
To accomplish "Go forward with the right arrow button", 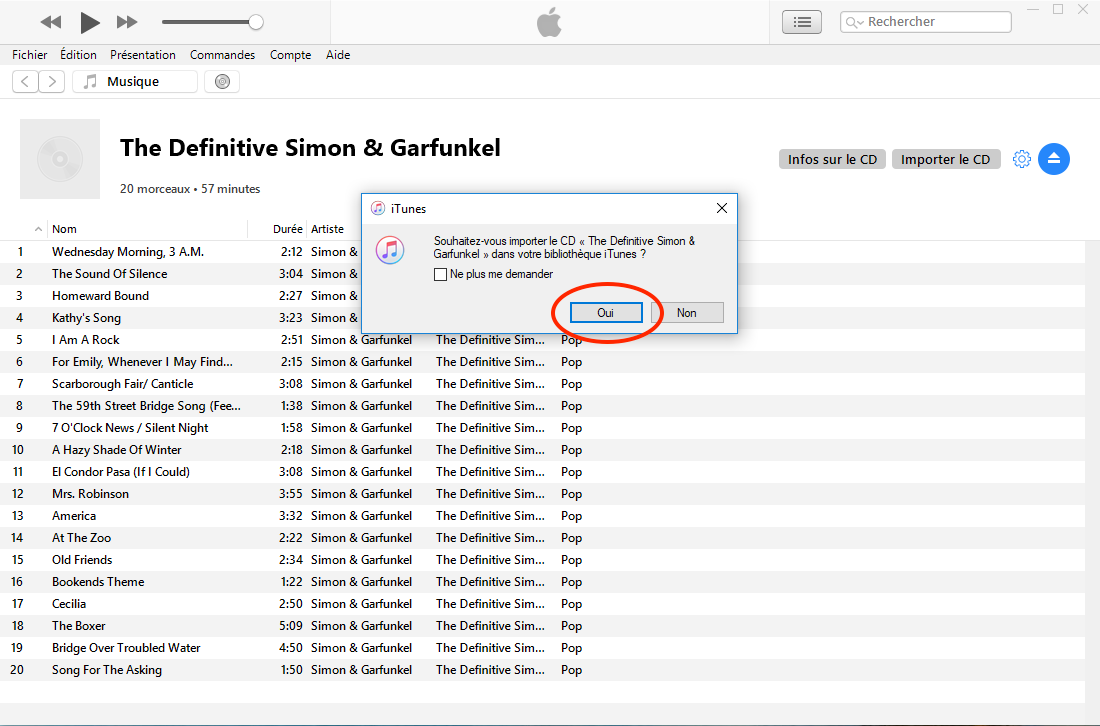I will [52, 81].
